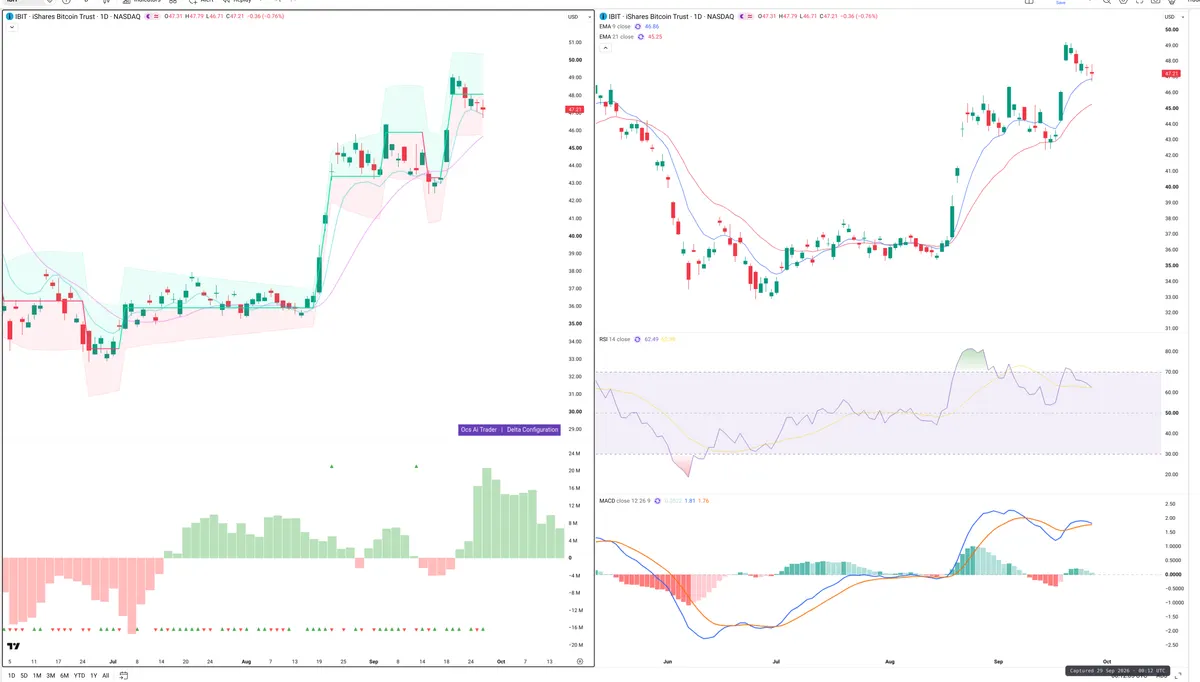1200x682 pixels.
Task: Click the IBIT symbol logo in left chart
Action: [x=9, y=16]
